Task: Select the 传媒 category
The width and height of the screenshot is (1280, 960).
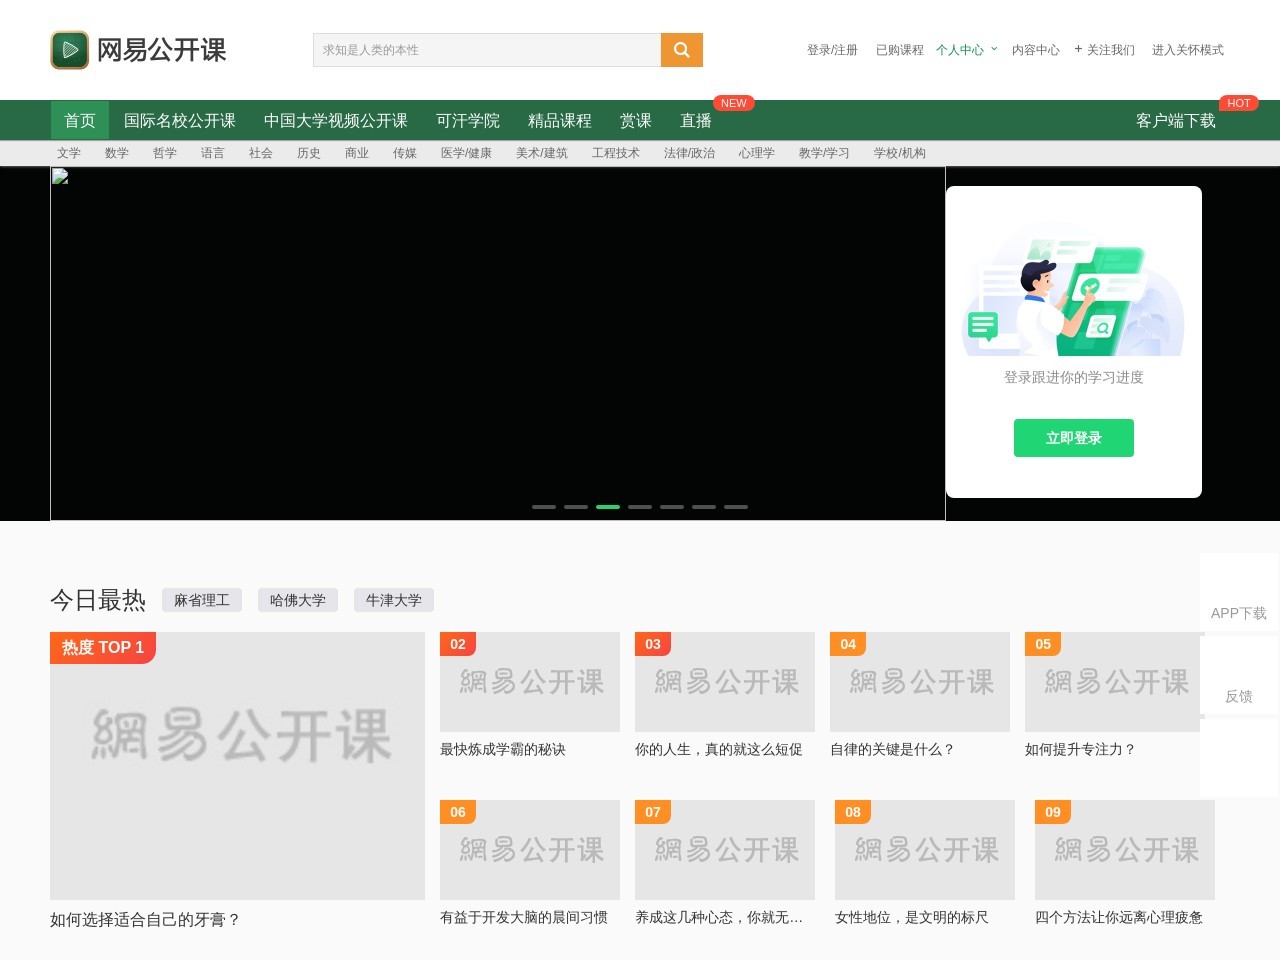Action: [x=405, y=153]
